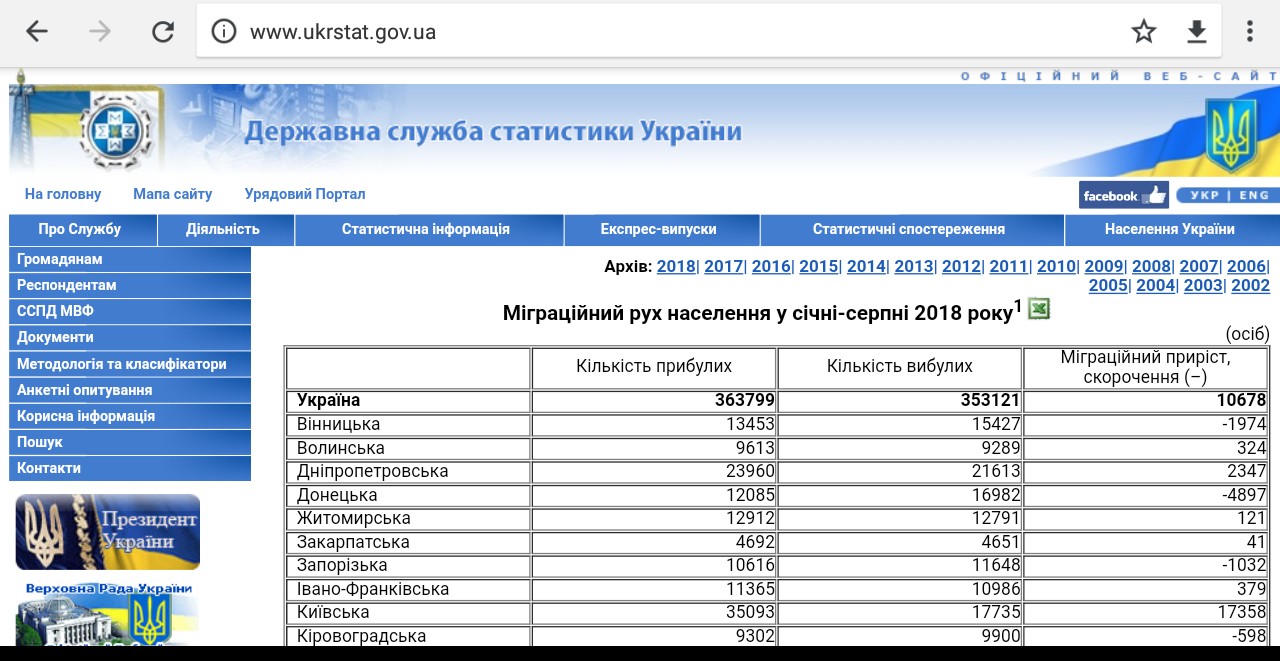The width and height of the screenshot is (1280, 661).
Task: Open the Facebook page button
Action: (1123, 195)
